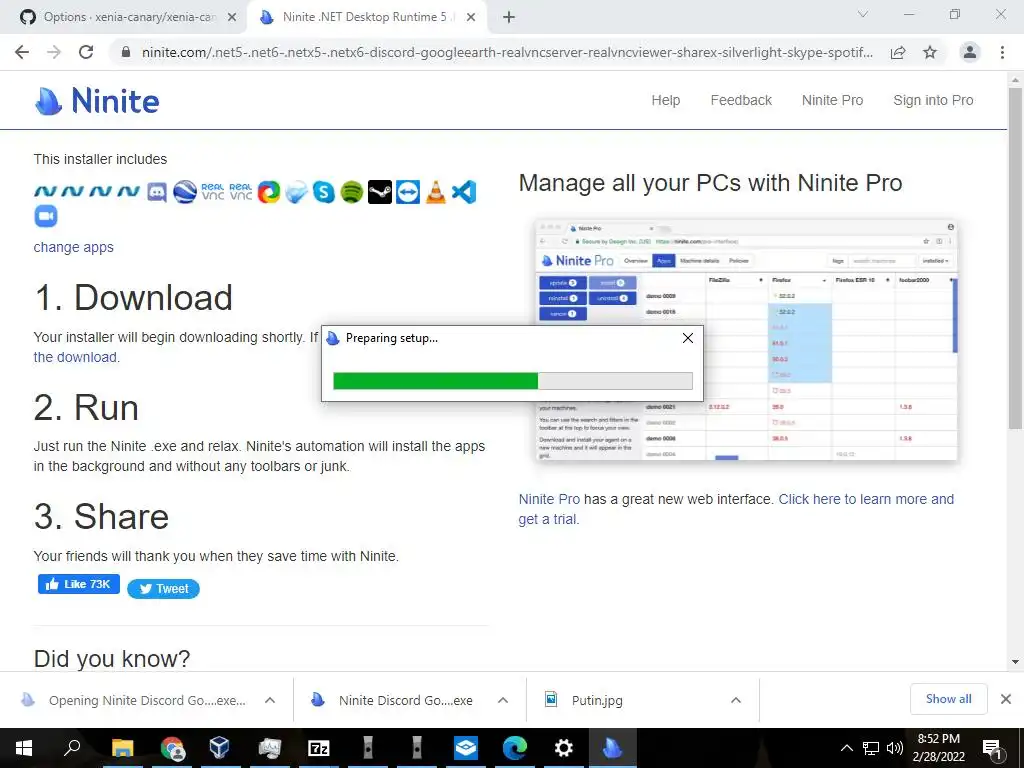
Task: Expand options for Ninite Discord Go....exe download
Action: coord(503,700)
